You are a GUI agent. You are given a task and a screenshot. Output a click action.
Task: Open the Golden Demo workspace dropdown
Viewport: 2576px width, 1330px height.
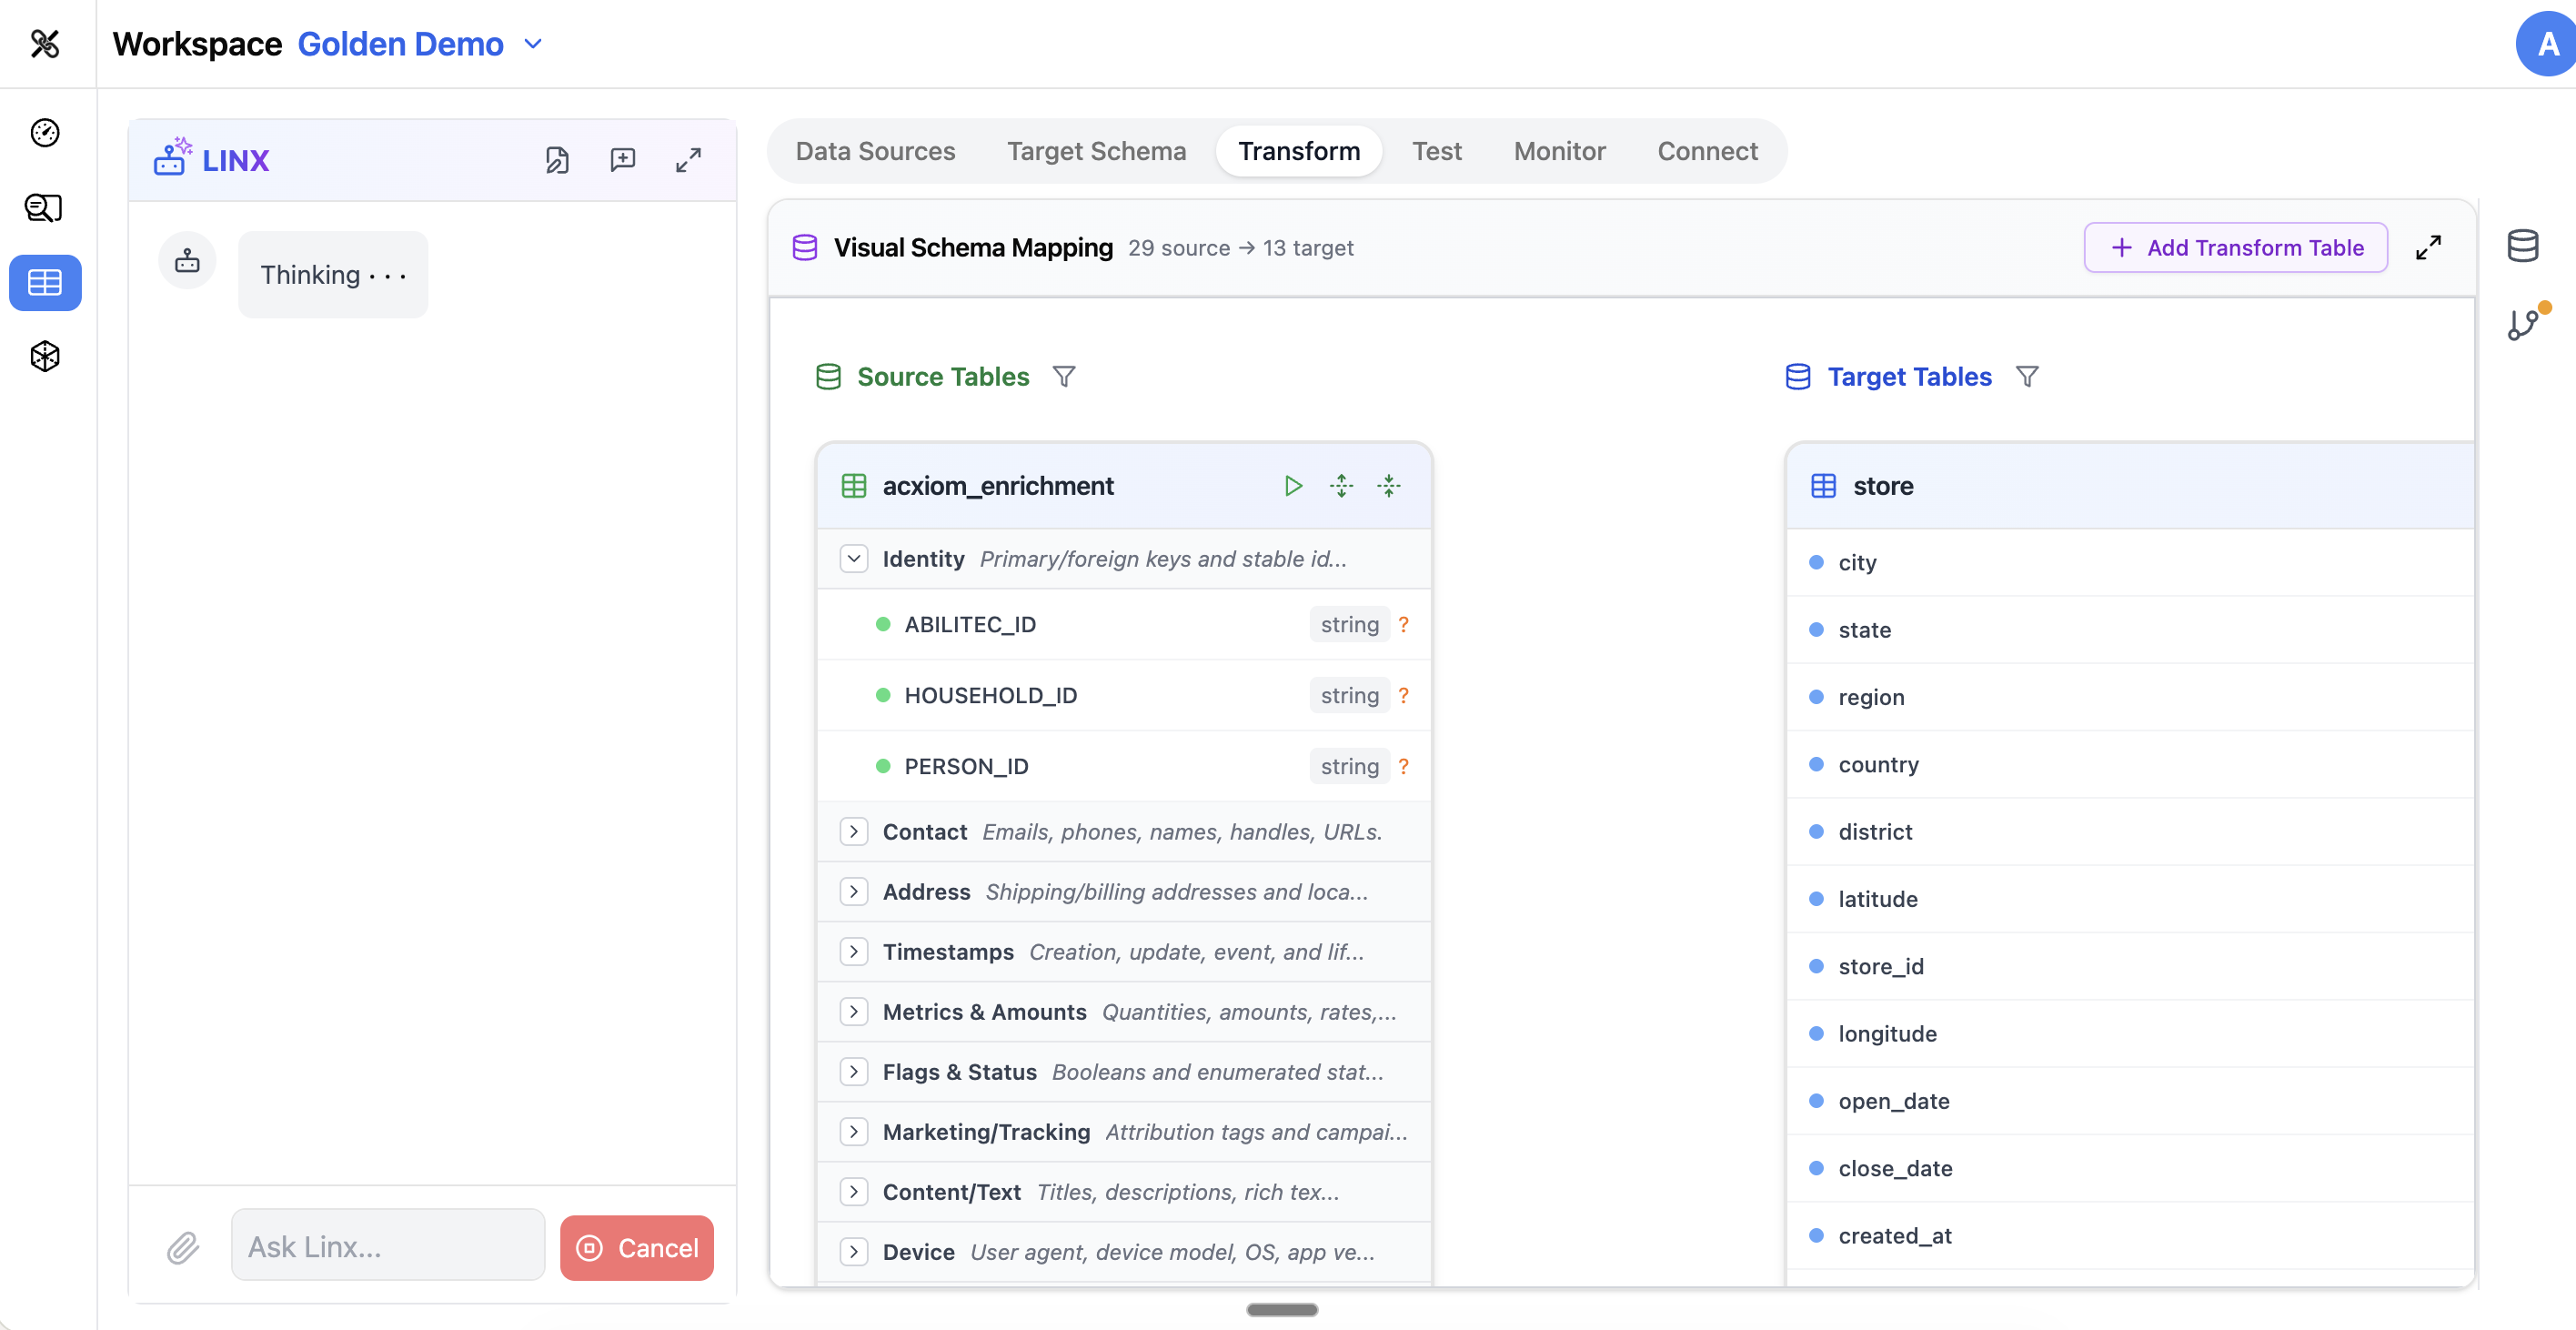click(x=533, y=44)
